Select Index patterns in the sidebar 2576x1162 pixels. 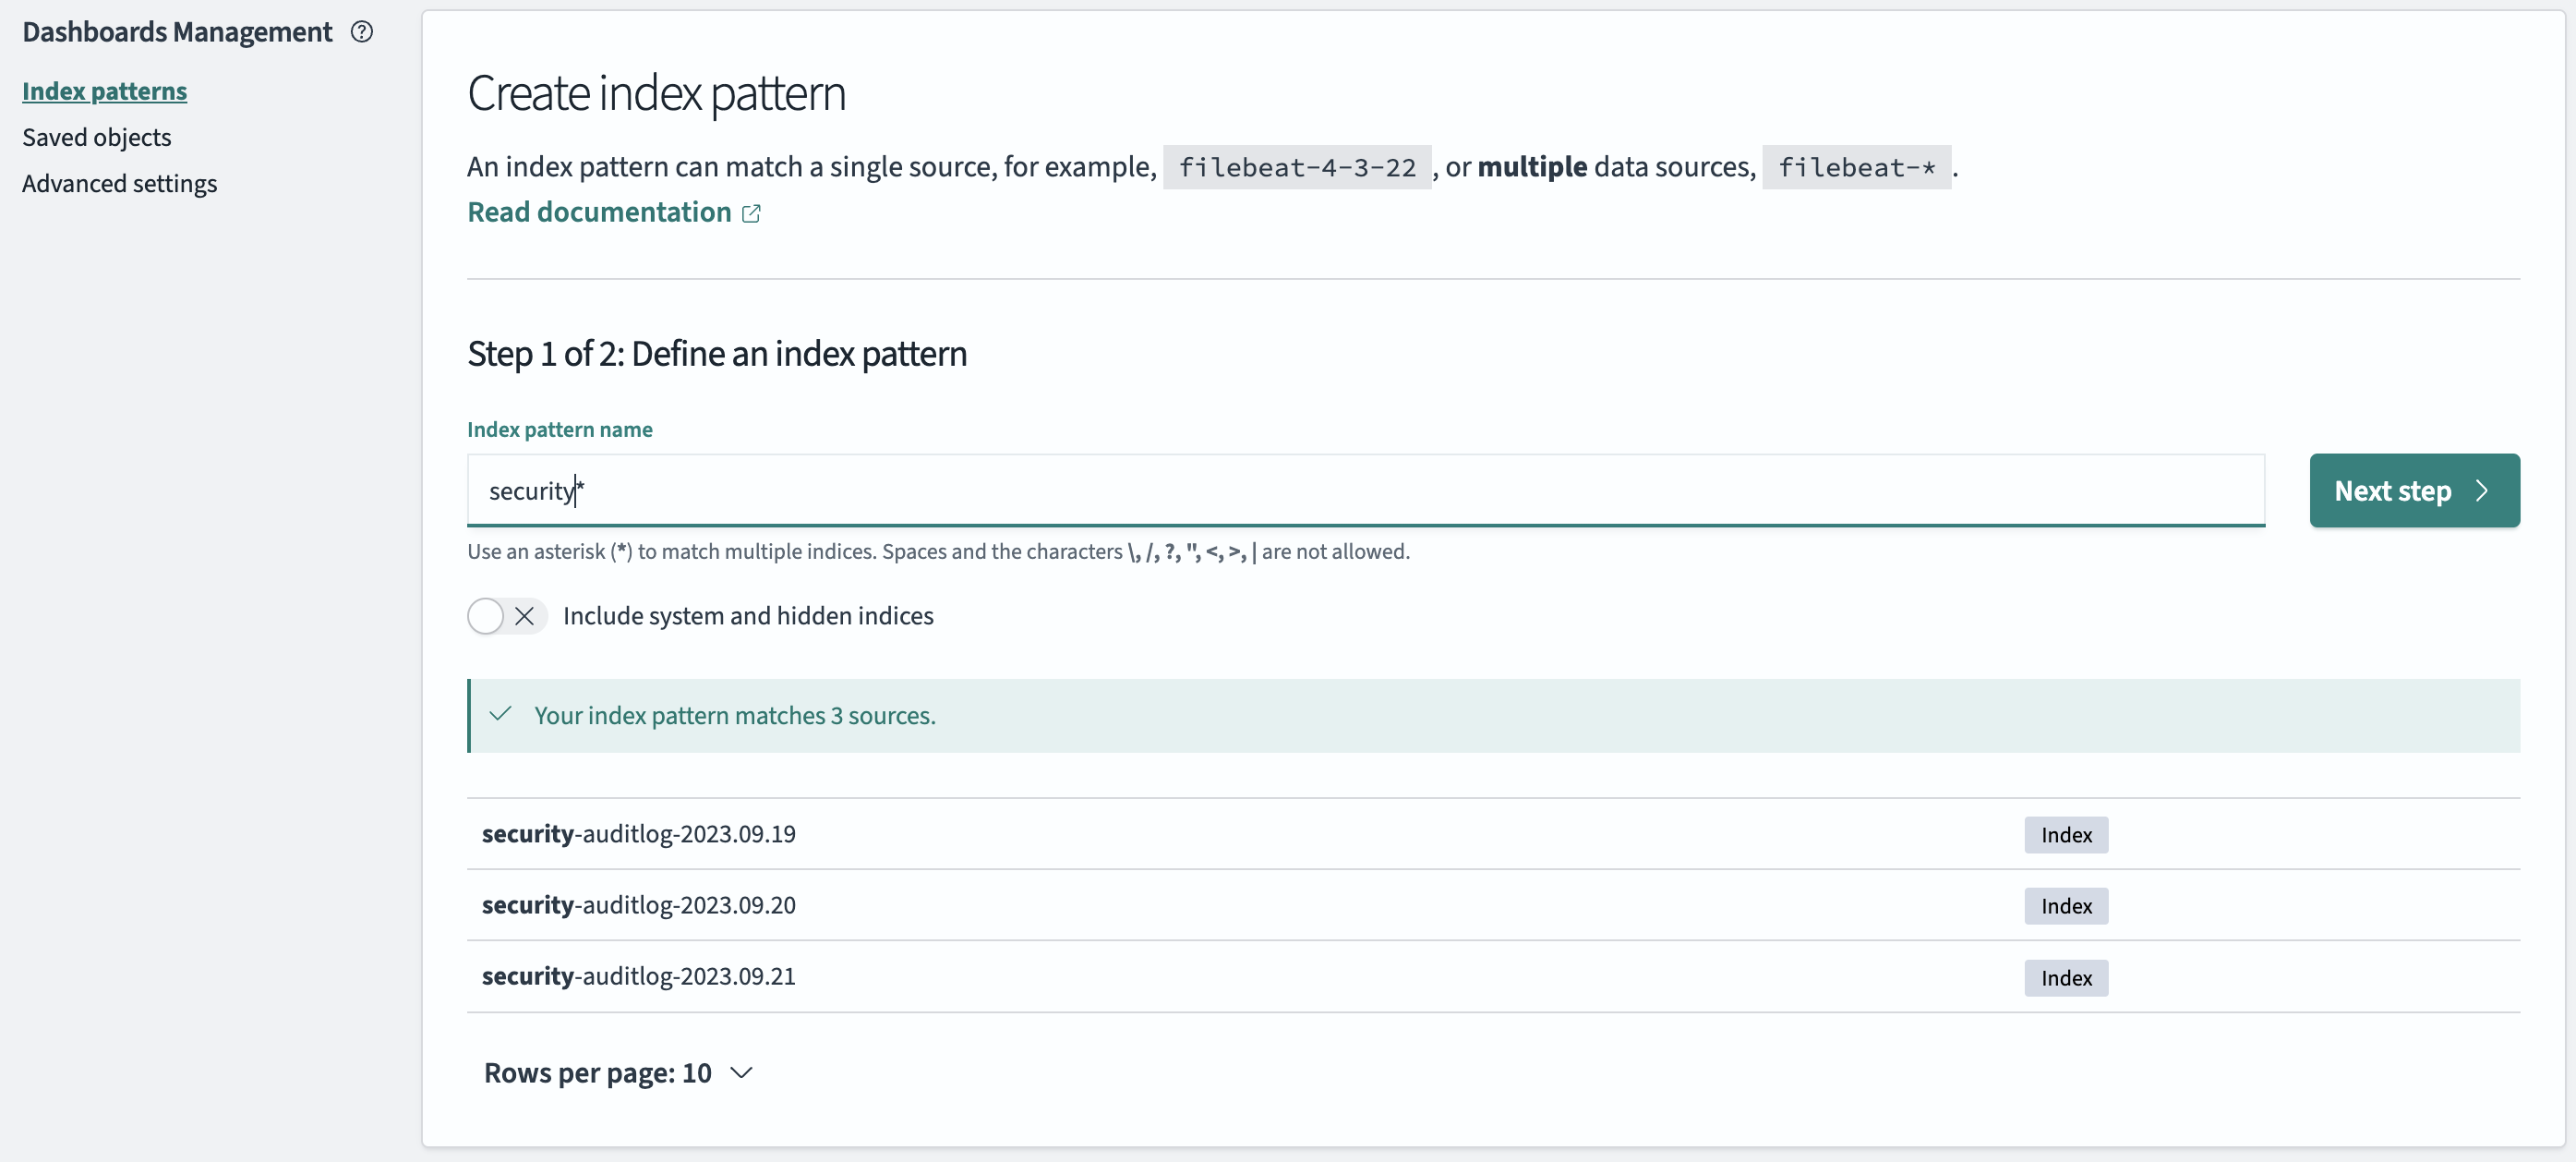point(104,90)
